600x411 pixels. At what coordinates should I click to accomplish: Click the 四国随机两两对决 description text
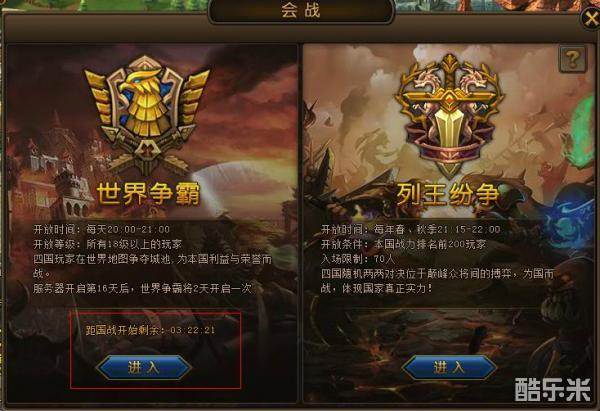click(437, 281)
